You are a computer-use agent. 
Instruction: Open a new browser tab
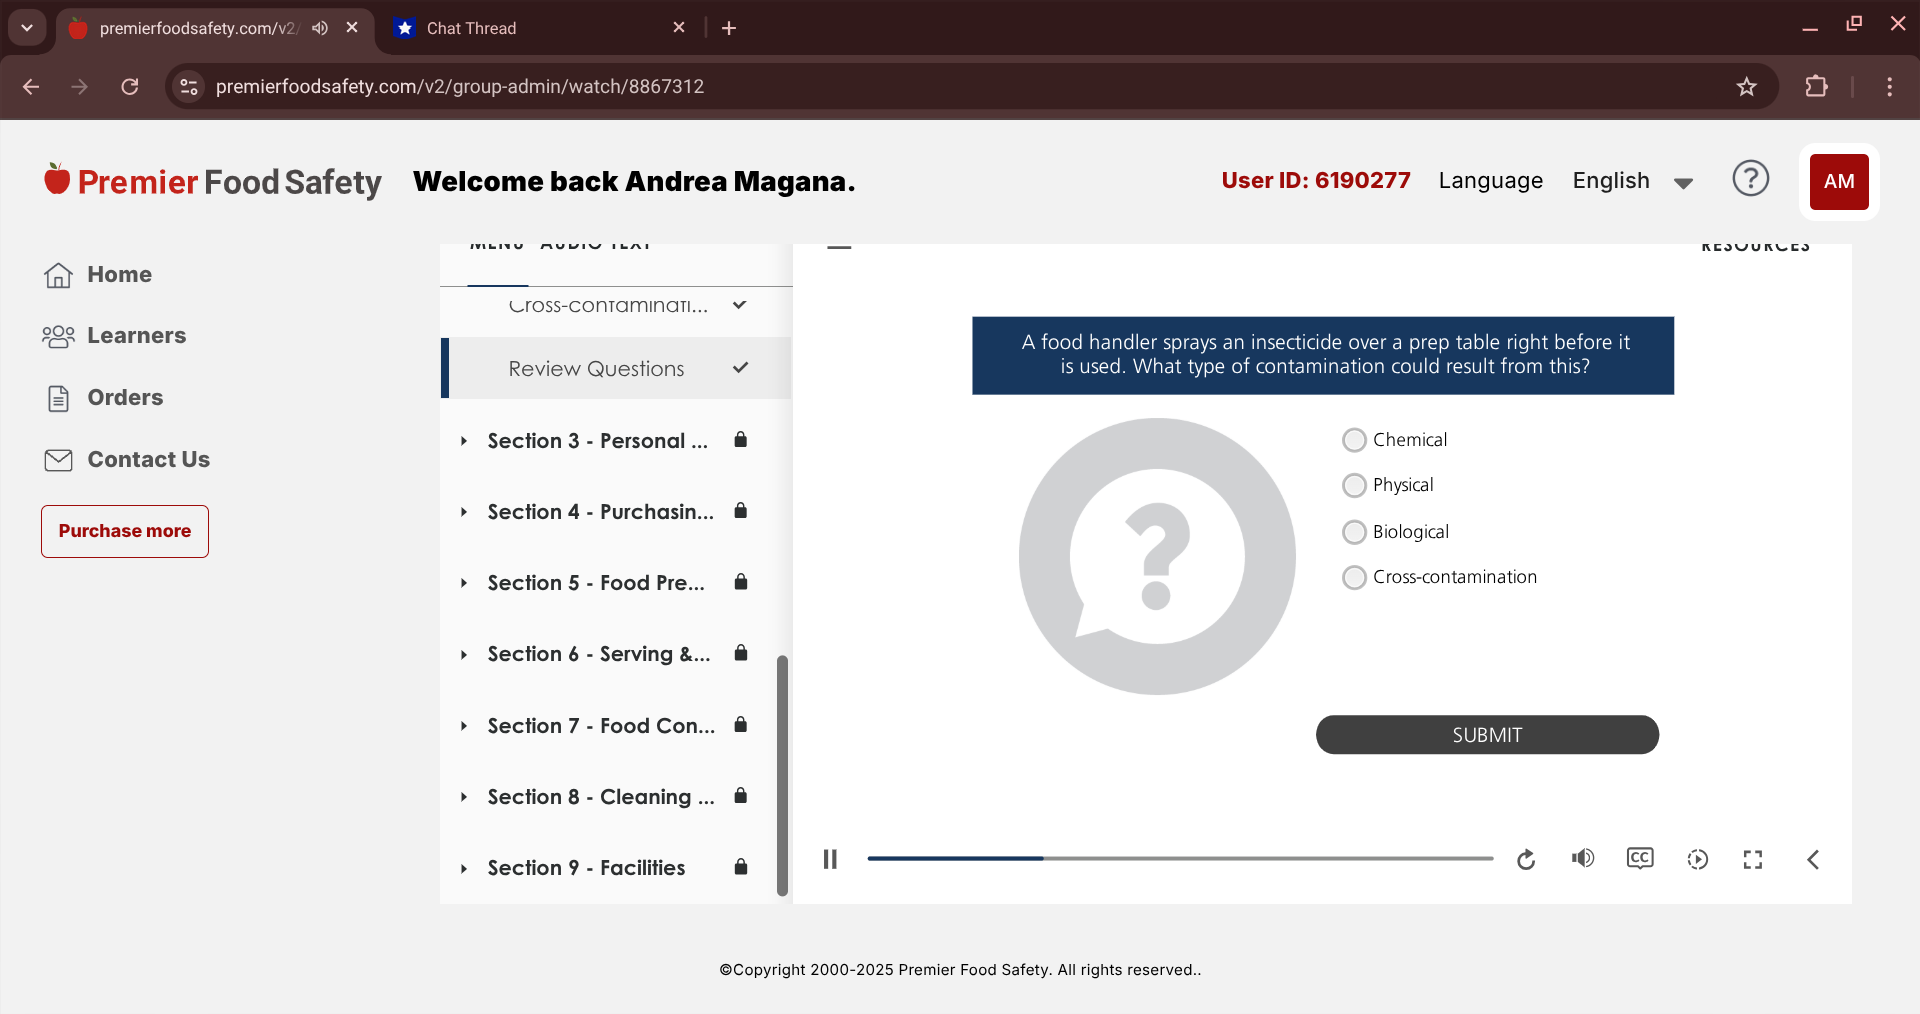pos(729,28)
